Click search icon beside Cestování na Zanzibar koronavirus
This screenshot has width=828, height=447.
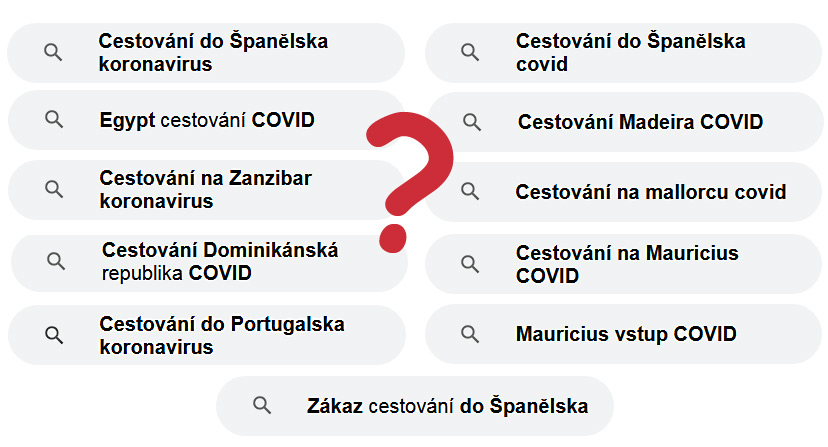(54, 188)
